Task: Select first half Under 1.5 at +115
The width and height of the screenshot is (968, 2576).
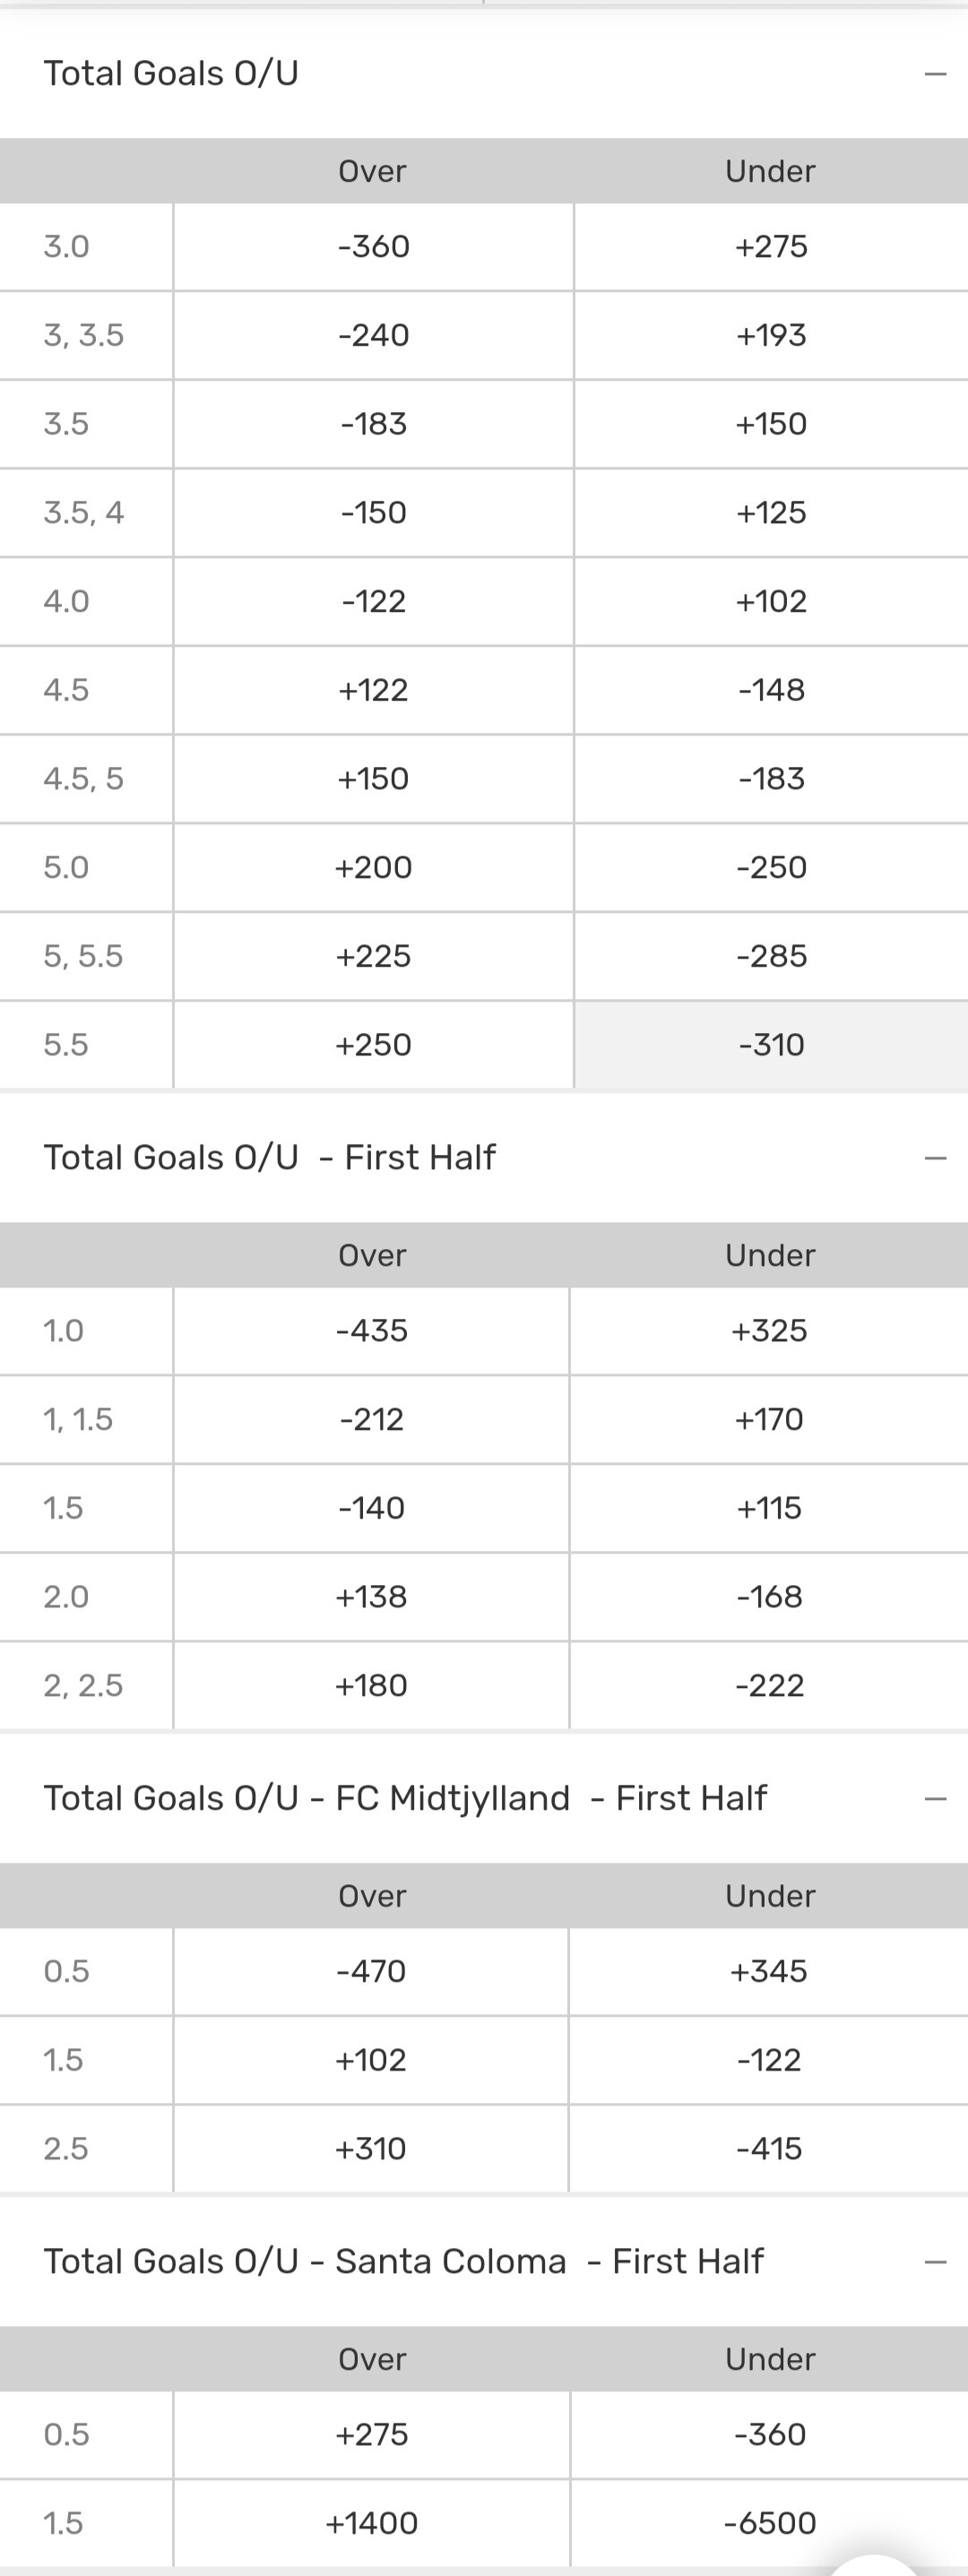Action: [769, 1508]
